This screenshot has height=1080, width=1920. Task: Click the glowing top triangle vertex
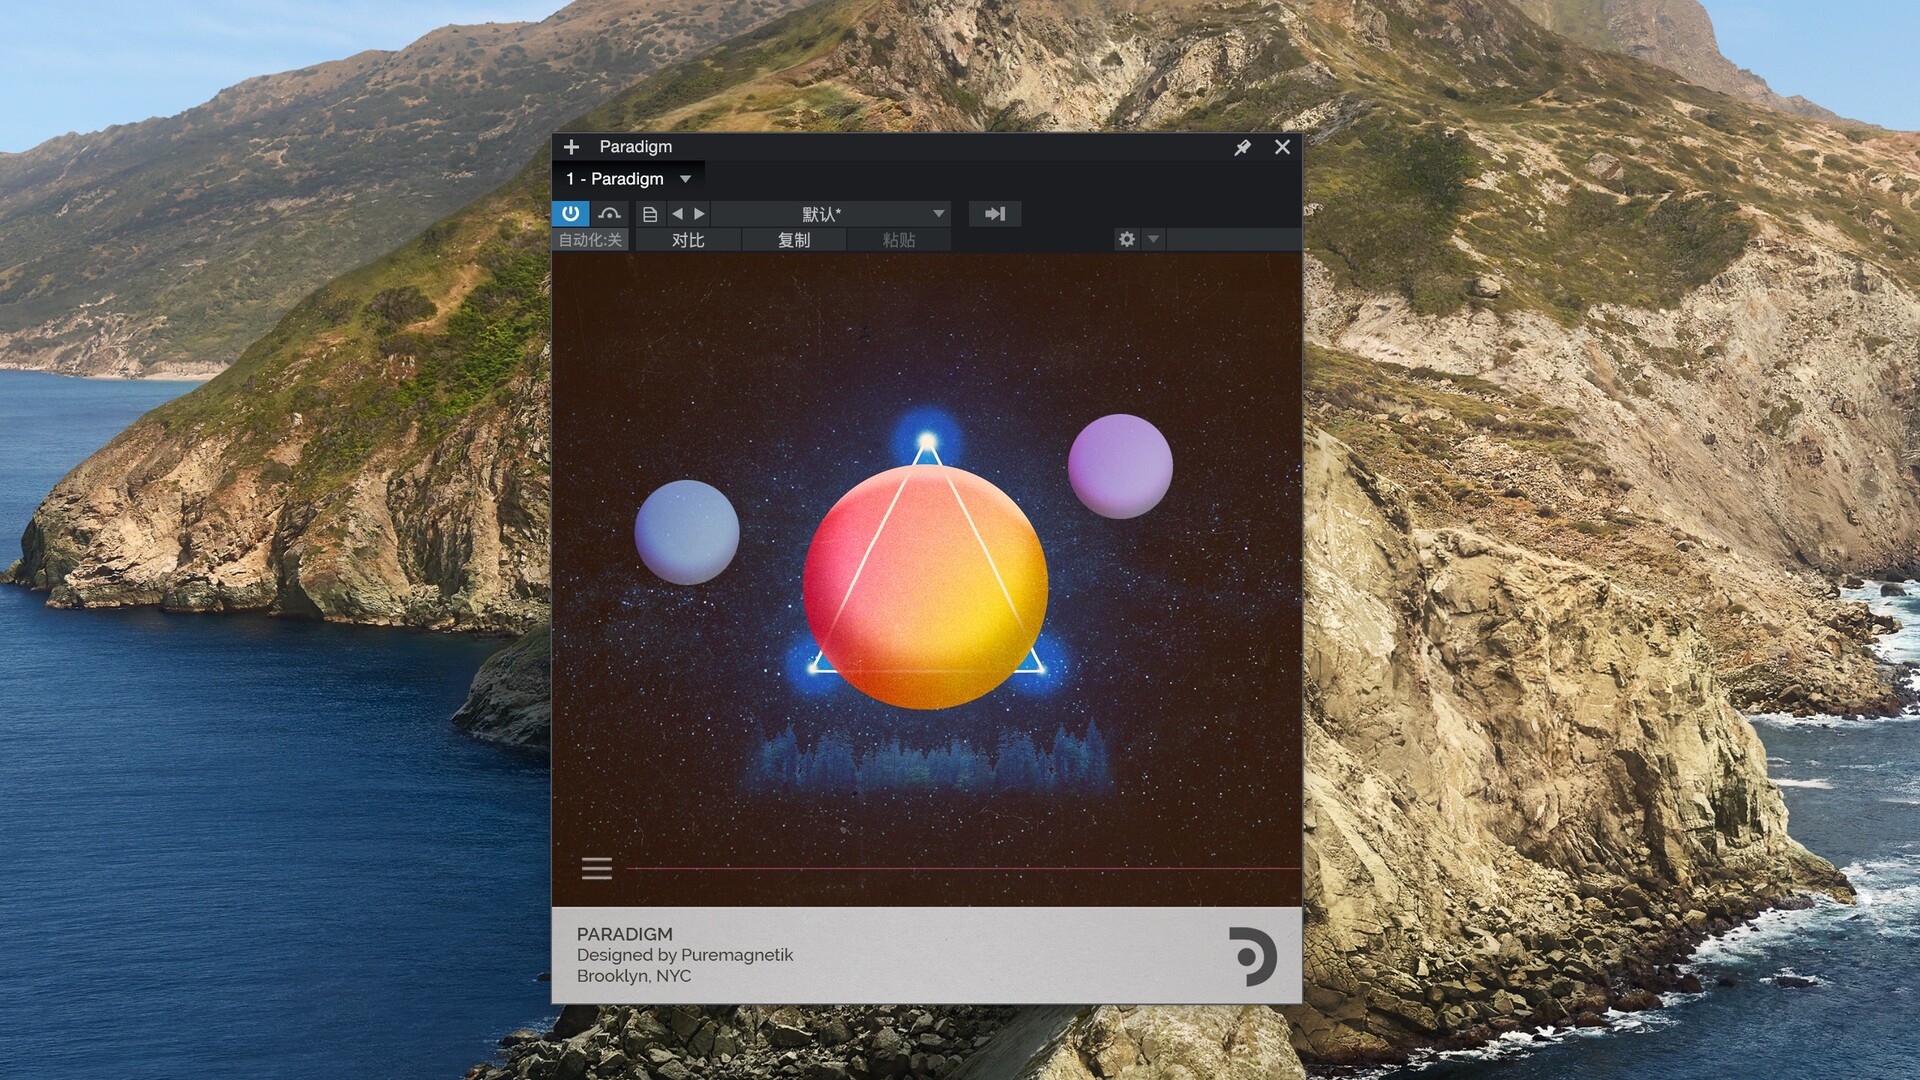pos(927,441)
